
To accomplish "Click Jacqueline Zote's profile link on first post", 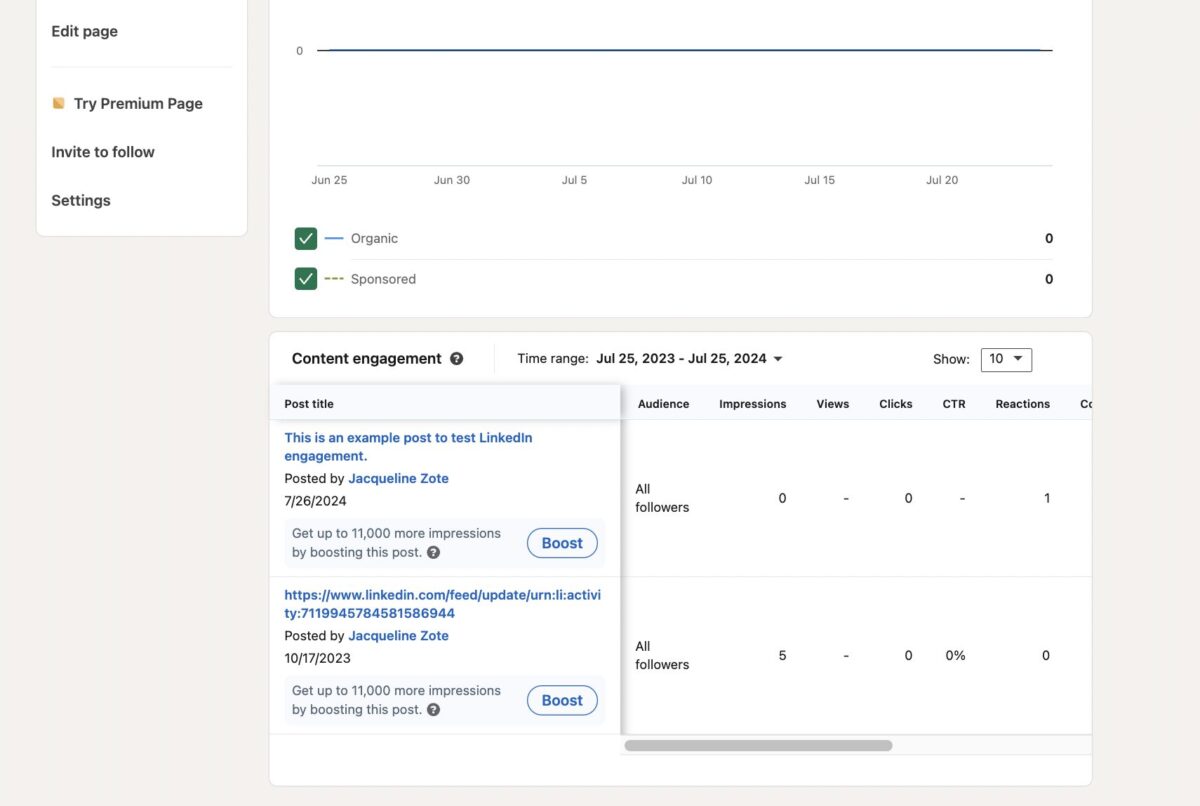I will pos(398,478).
